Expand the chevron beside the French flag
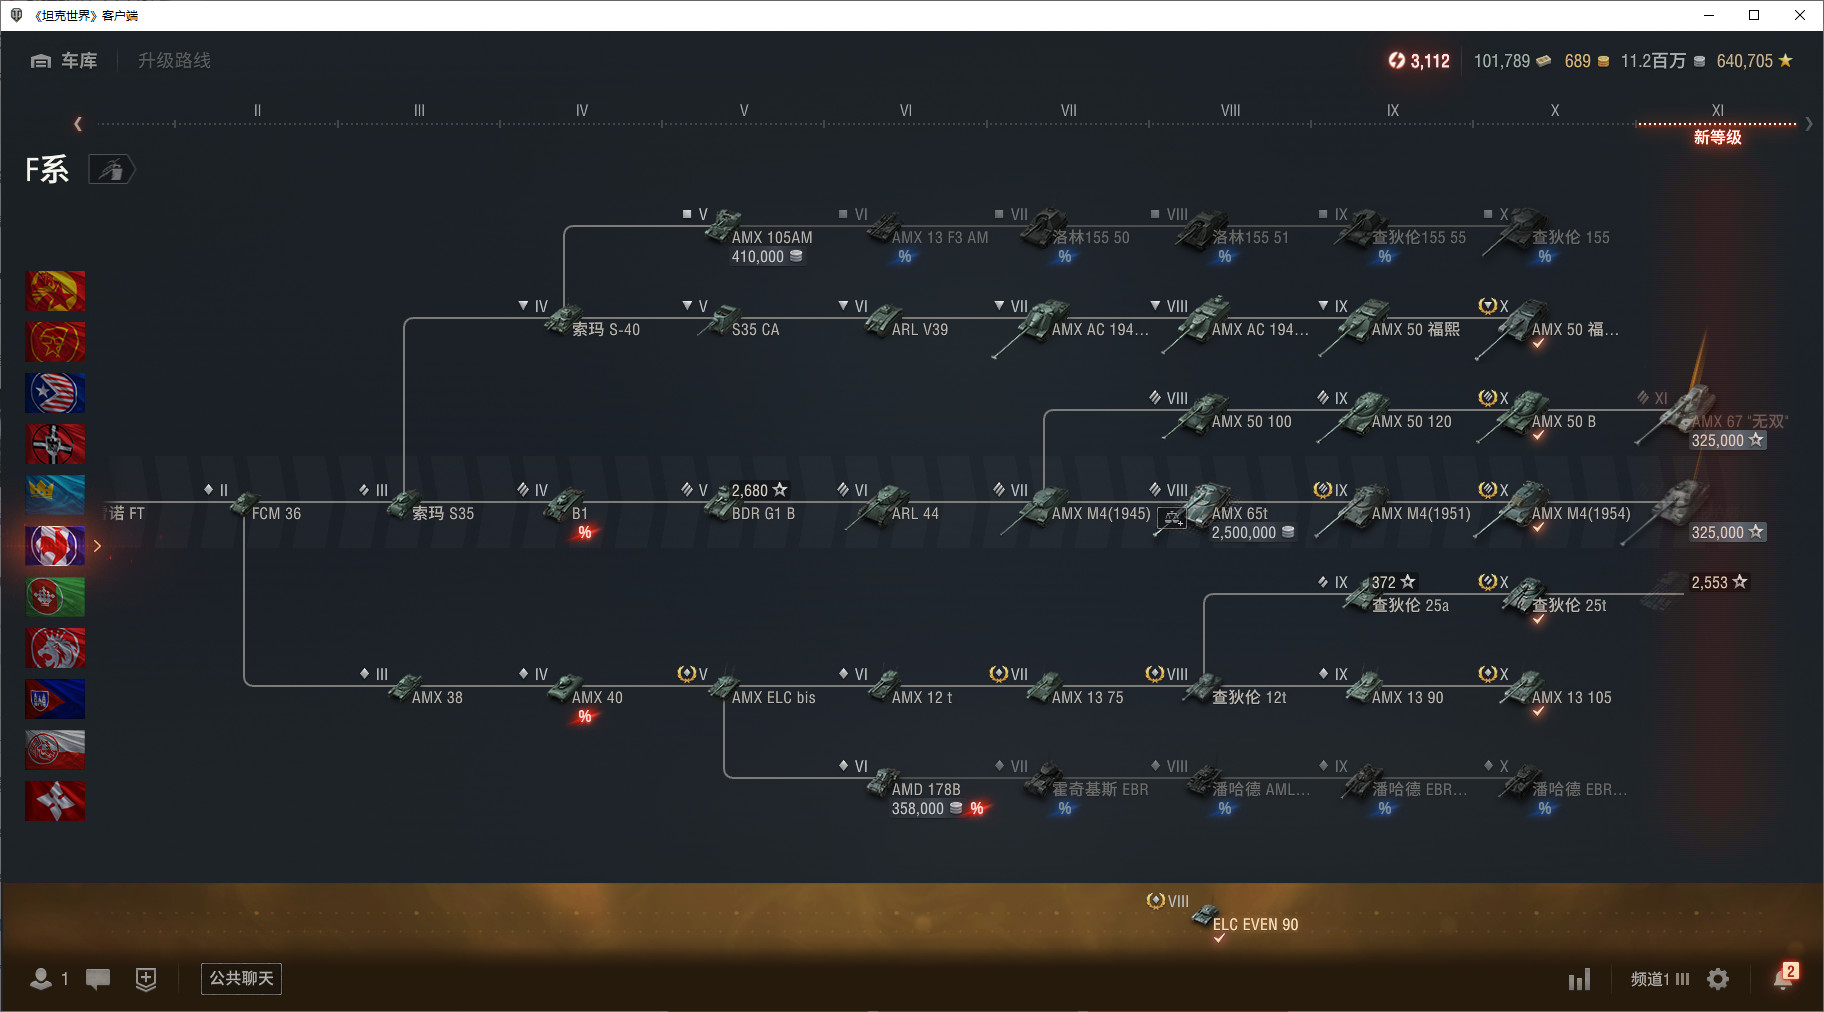The height and width of the screenshot is (1012, 1824). point(97,546)
